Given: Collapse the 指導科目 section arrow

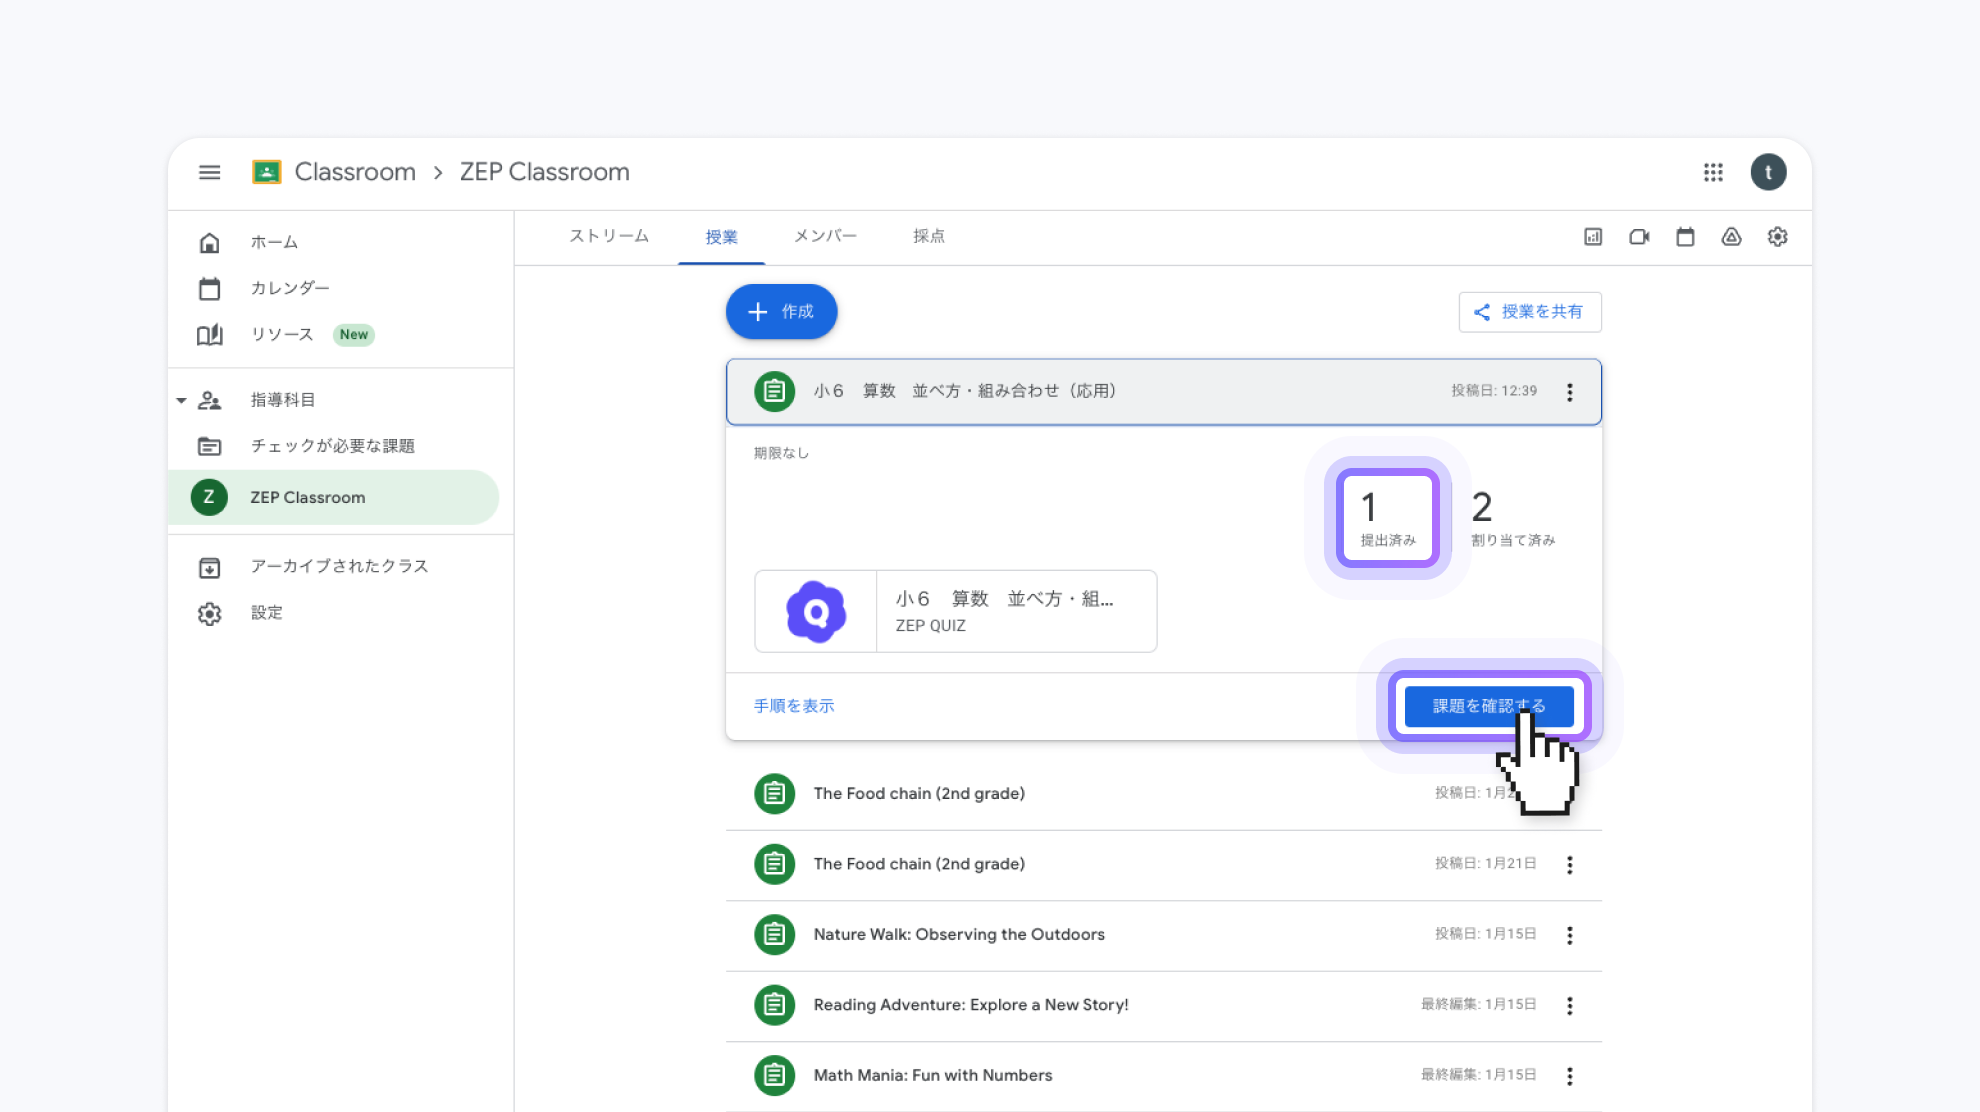Looking at the screenshot, I should 181,400.
